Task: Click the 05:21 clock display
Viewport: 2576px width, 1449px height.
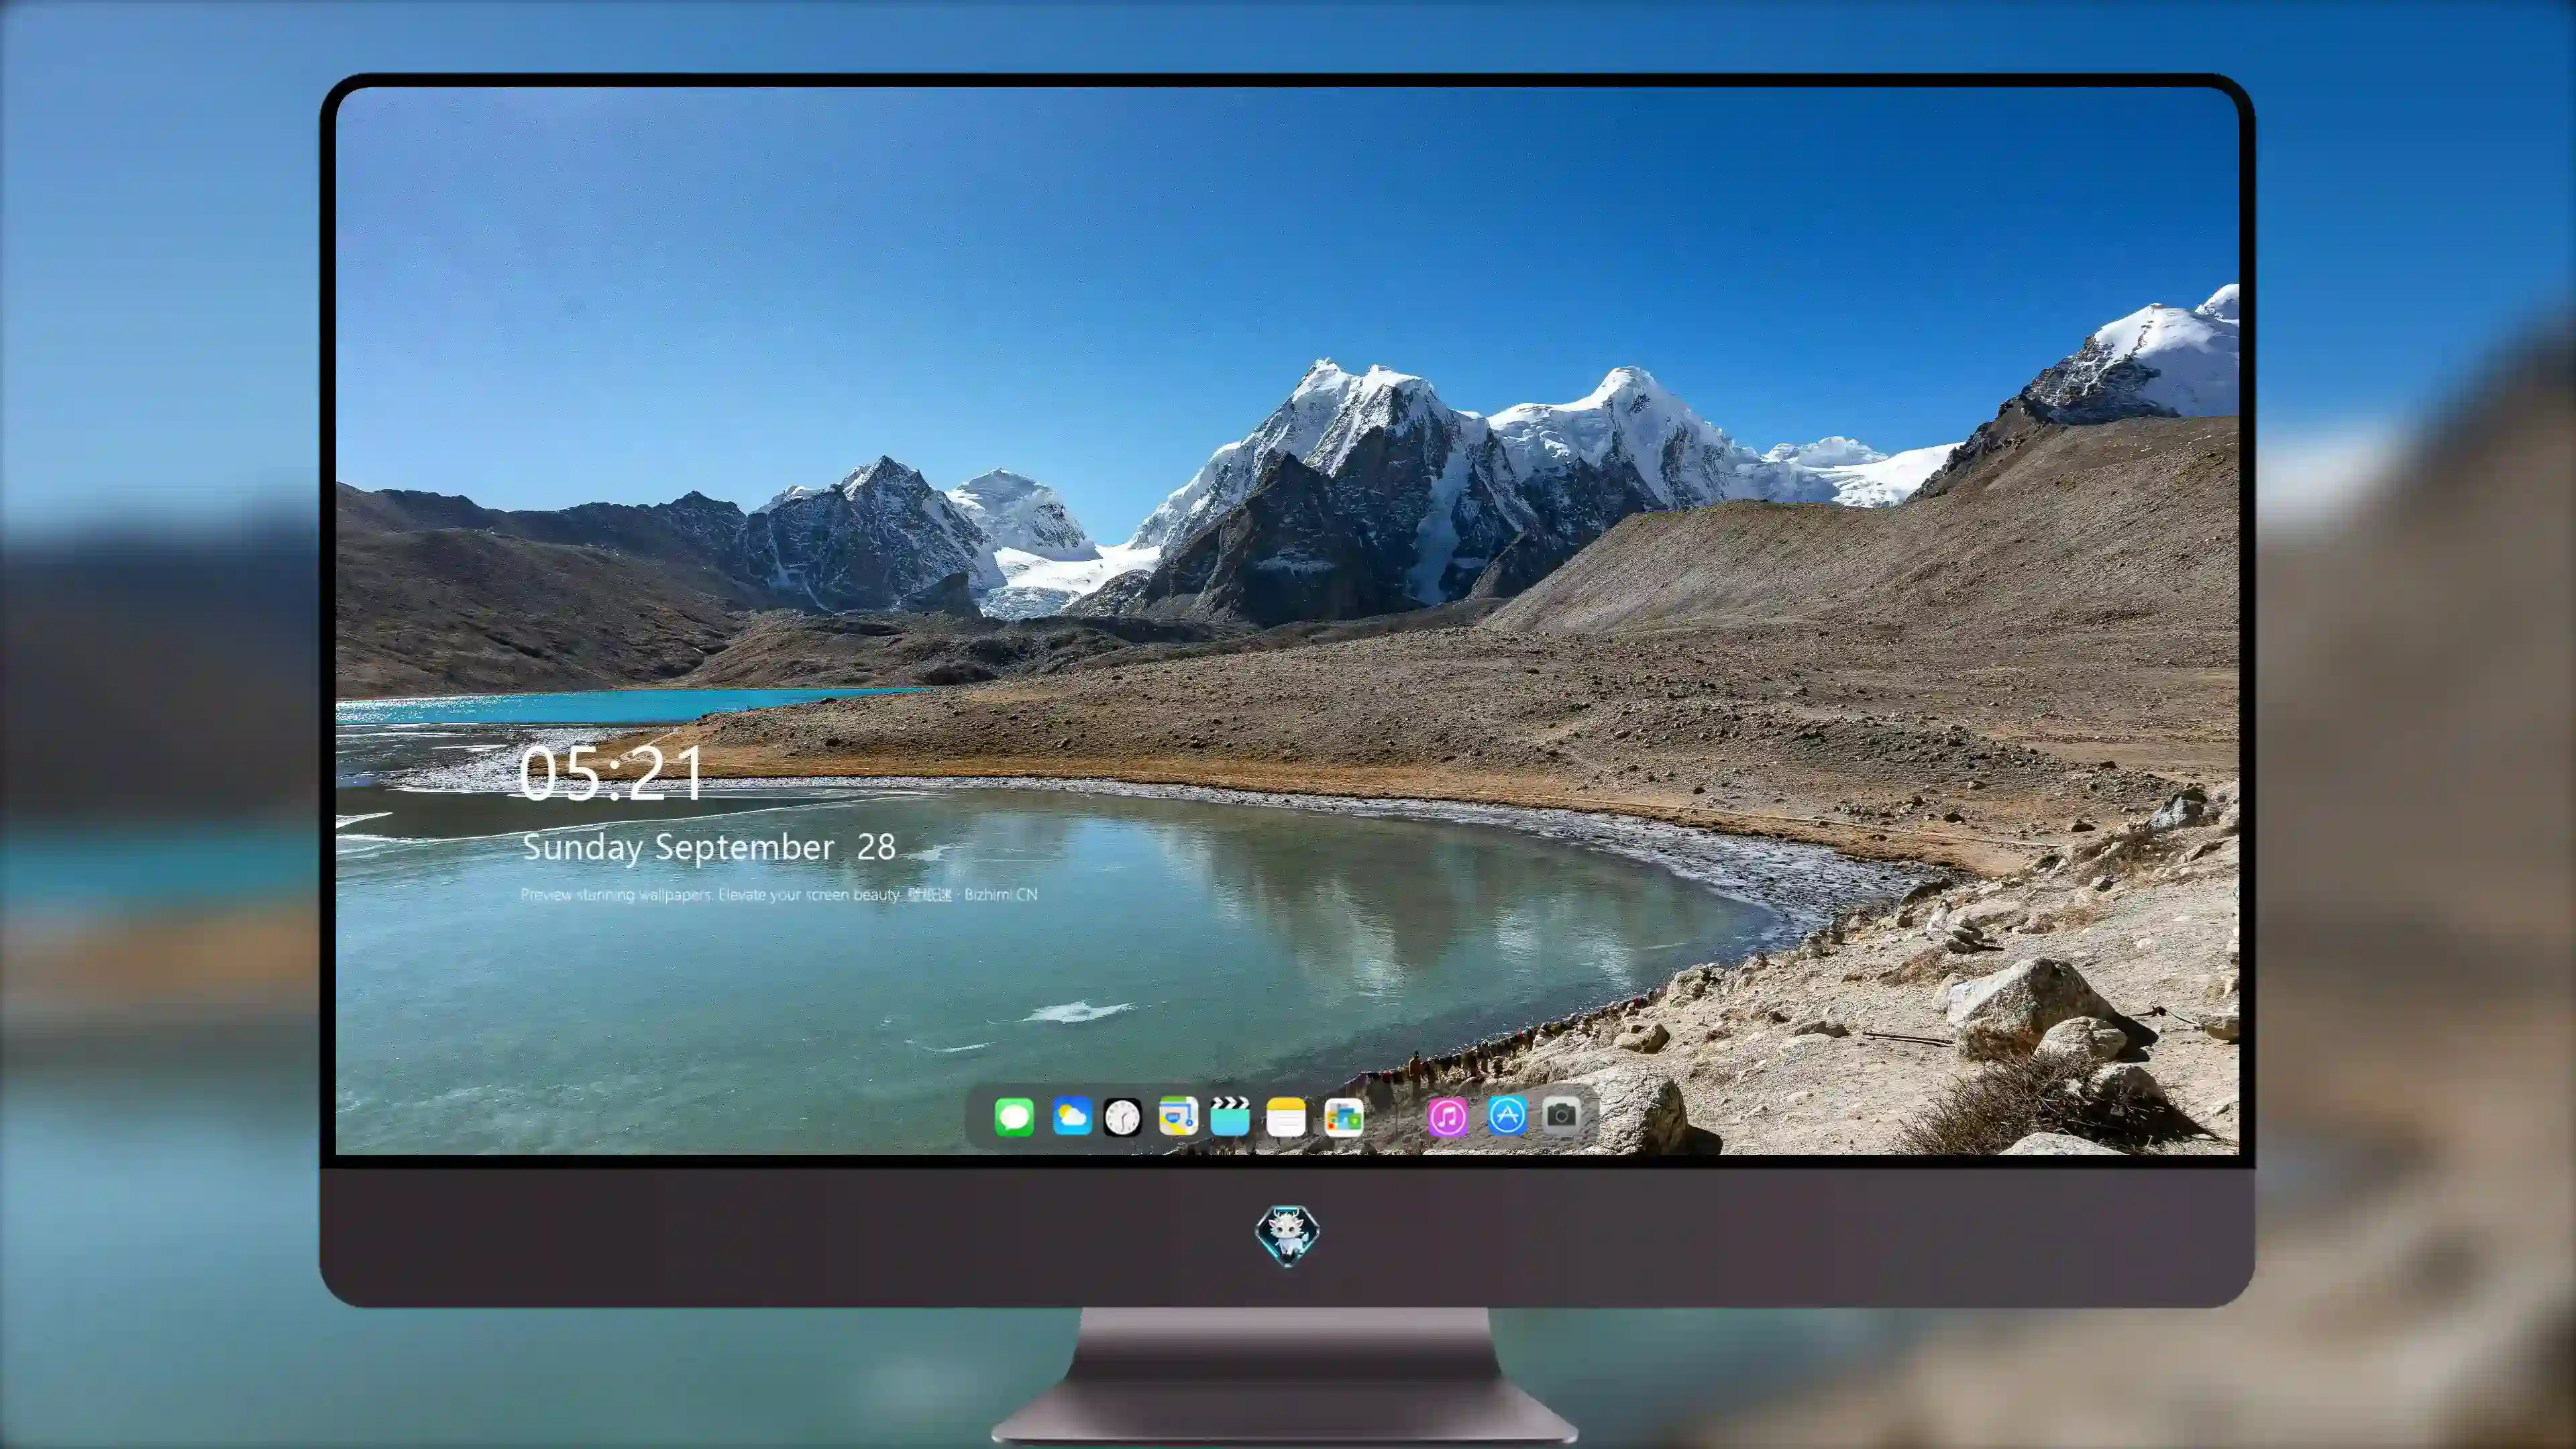Action: pos(611,773)
